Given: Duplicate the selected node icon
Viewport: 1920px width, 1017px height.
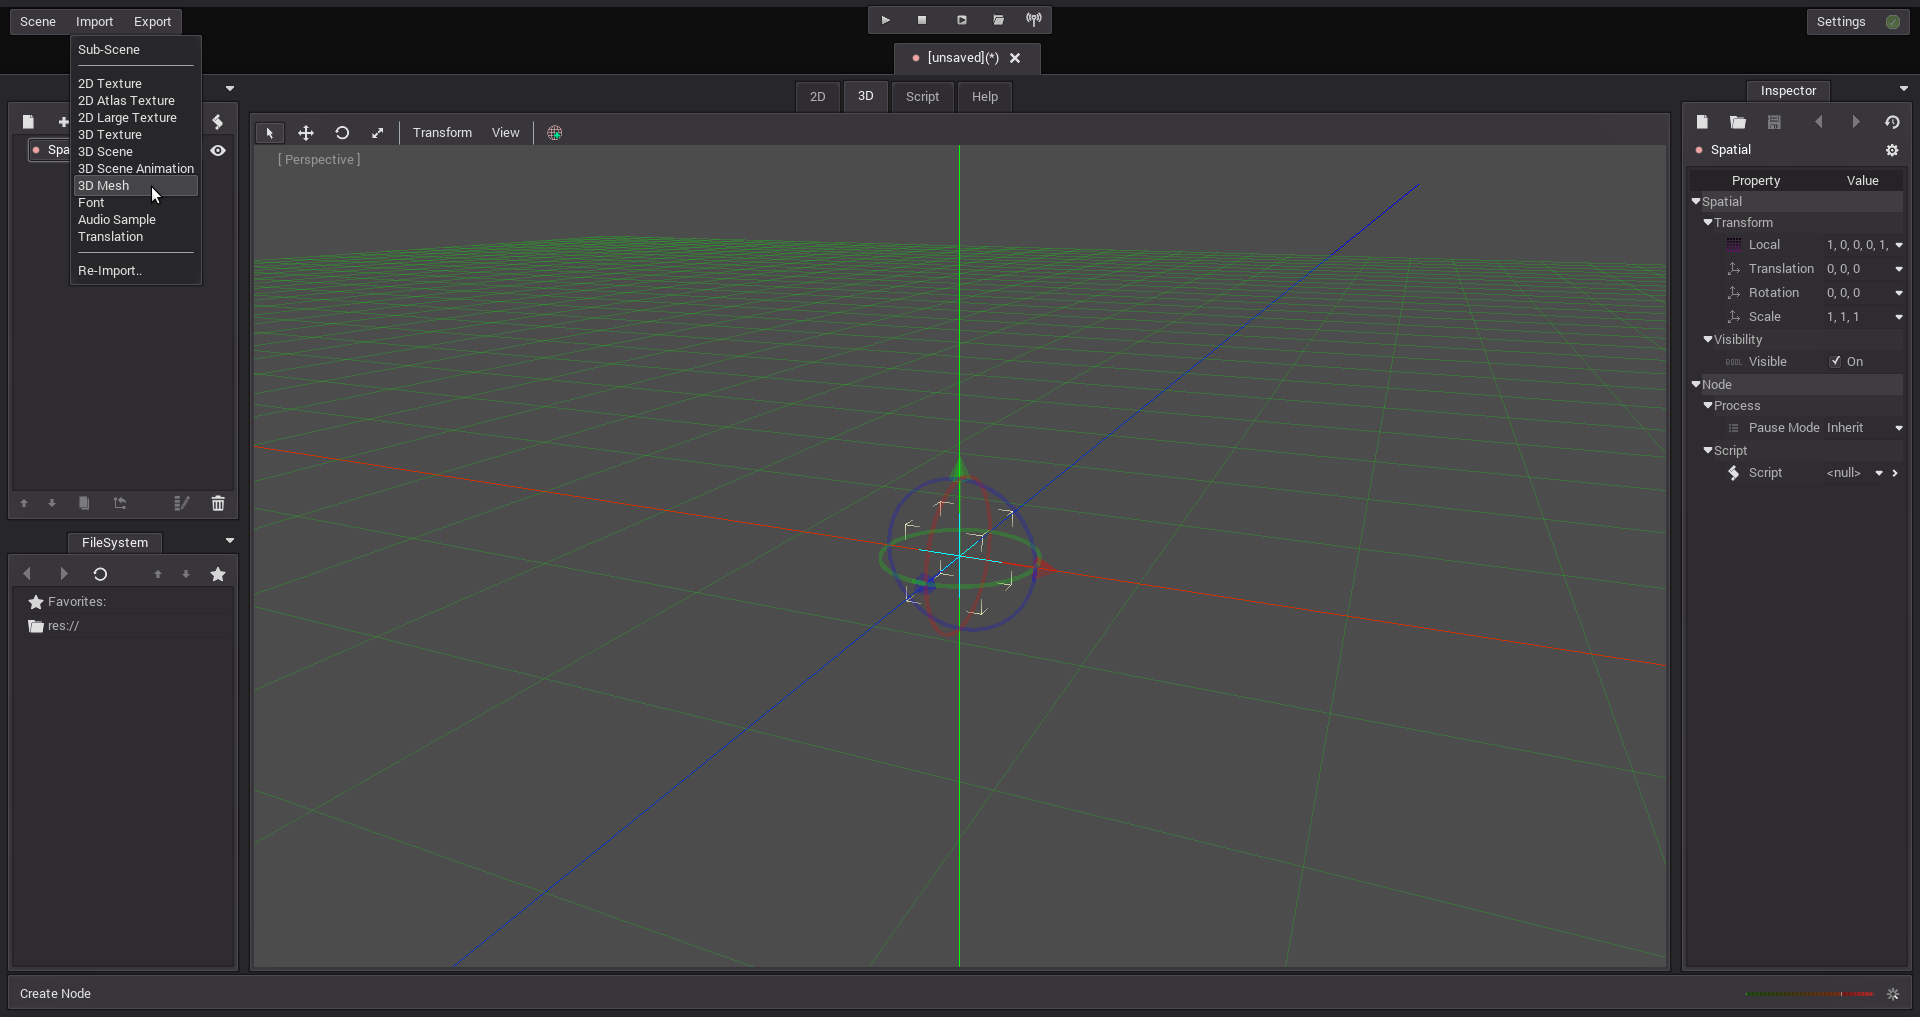Looking at the screenshot, I should (x=84, y=503).
